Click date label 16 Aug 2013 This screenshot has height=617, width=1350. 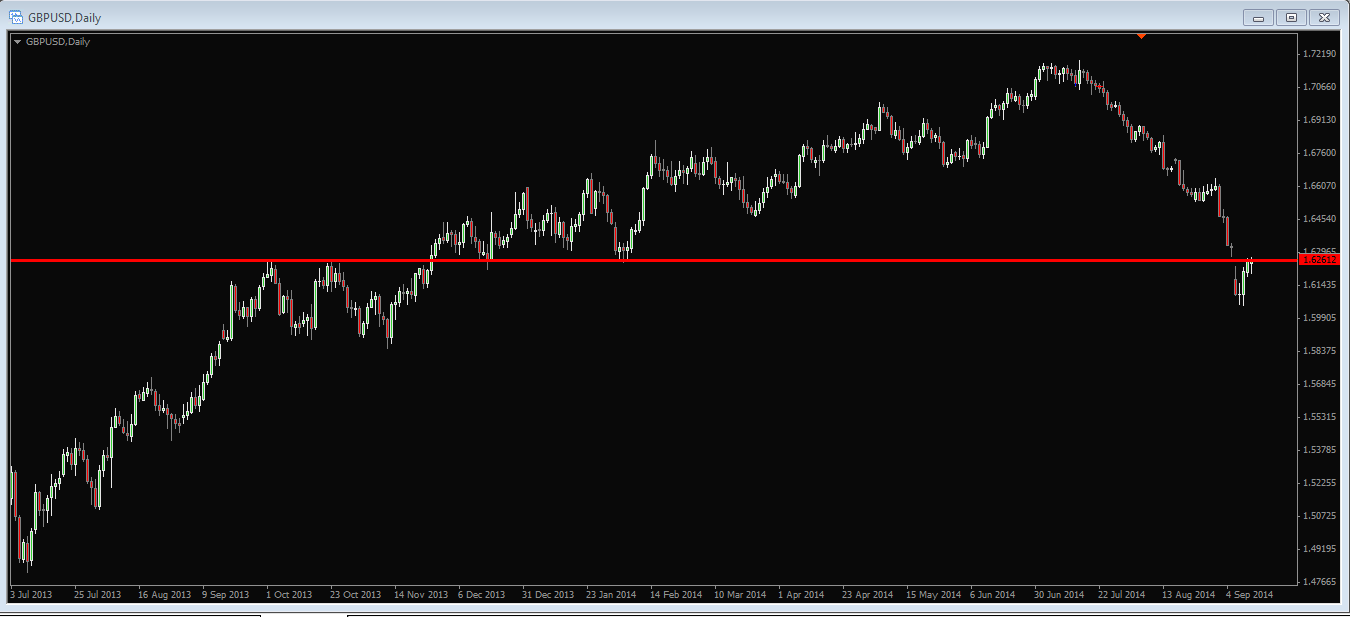(164, 594)
